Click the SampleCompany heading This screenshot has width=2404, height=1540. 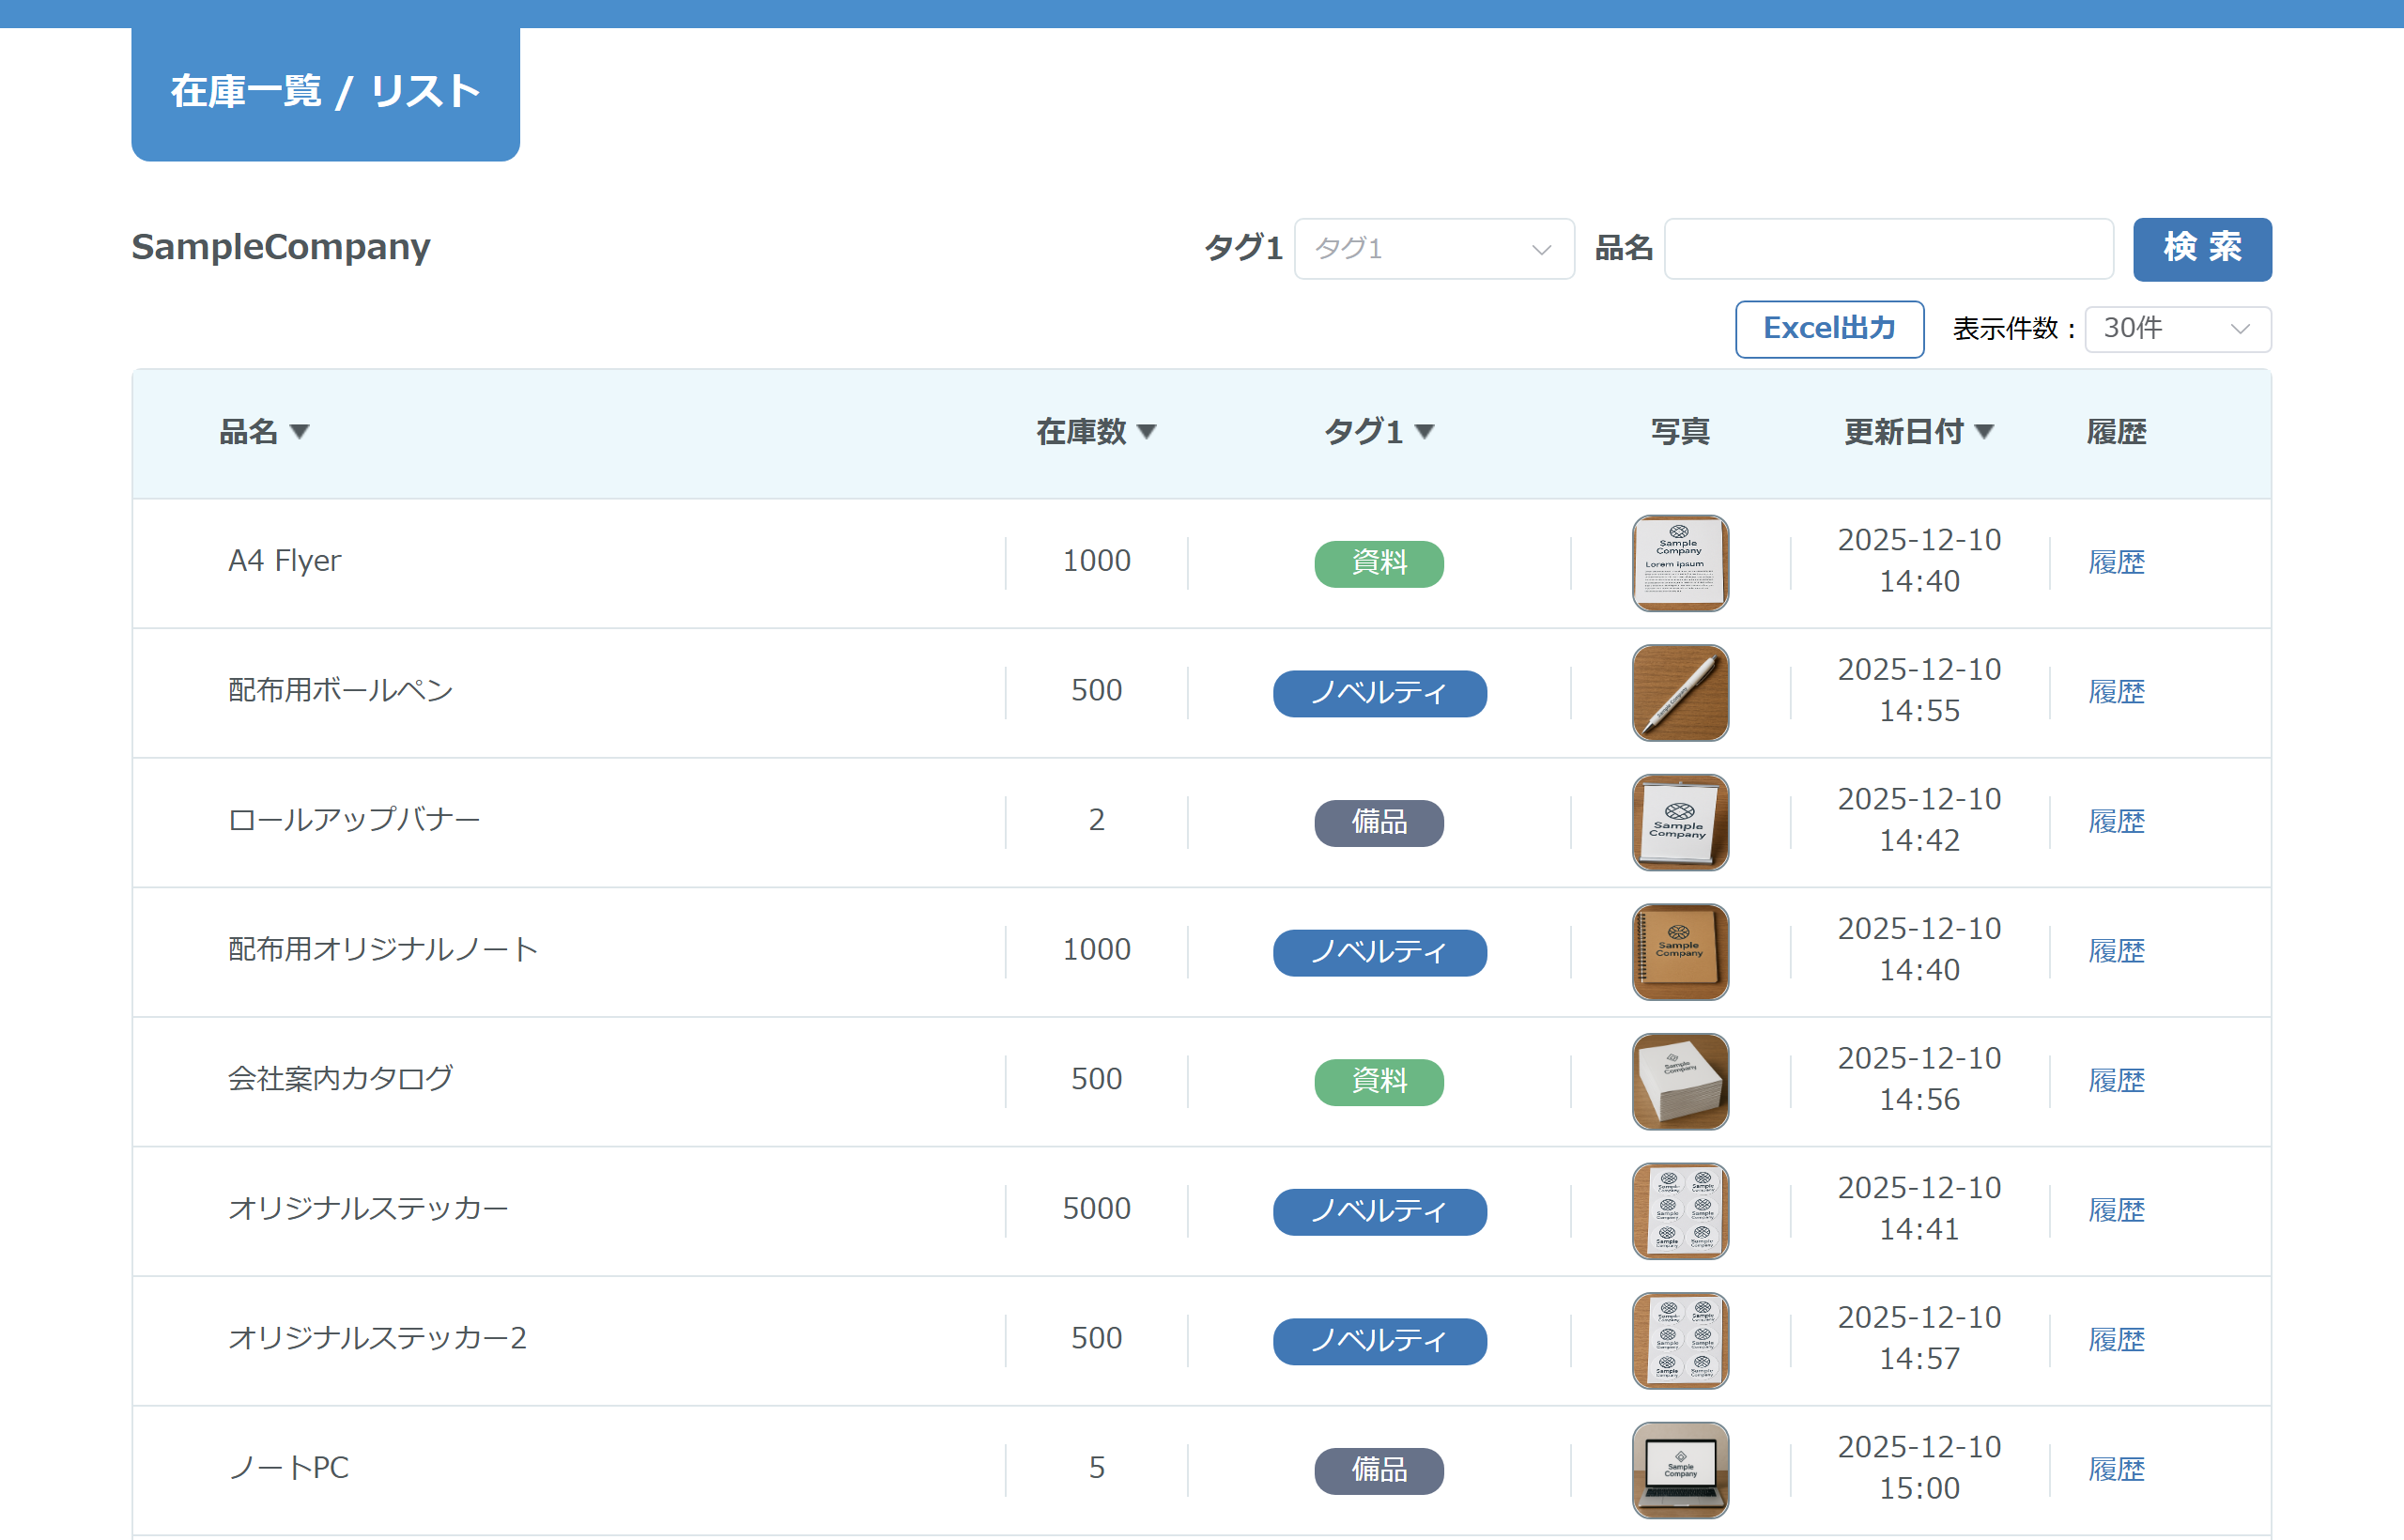click(x=281, y=247)
